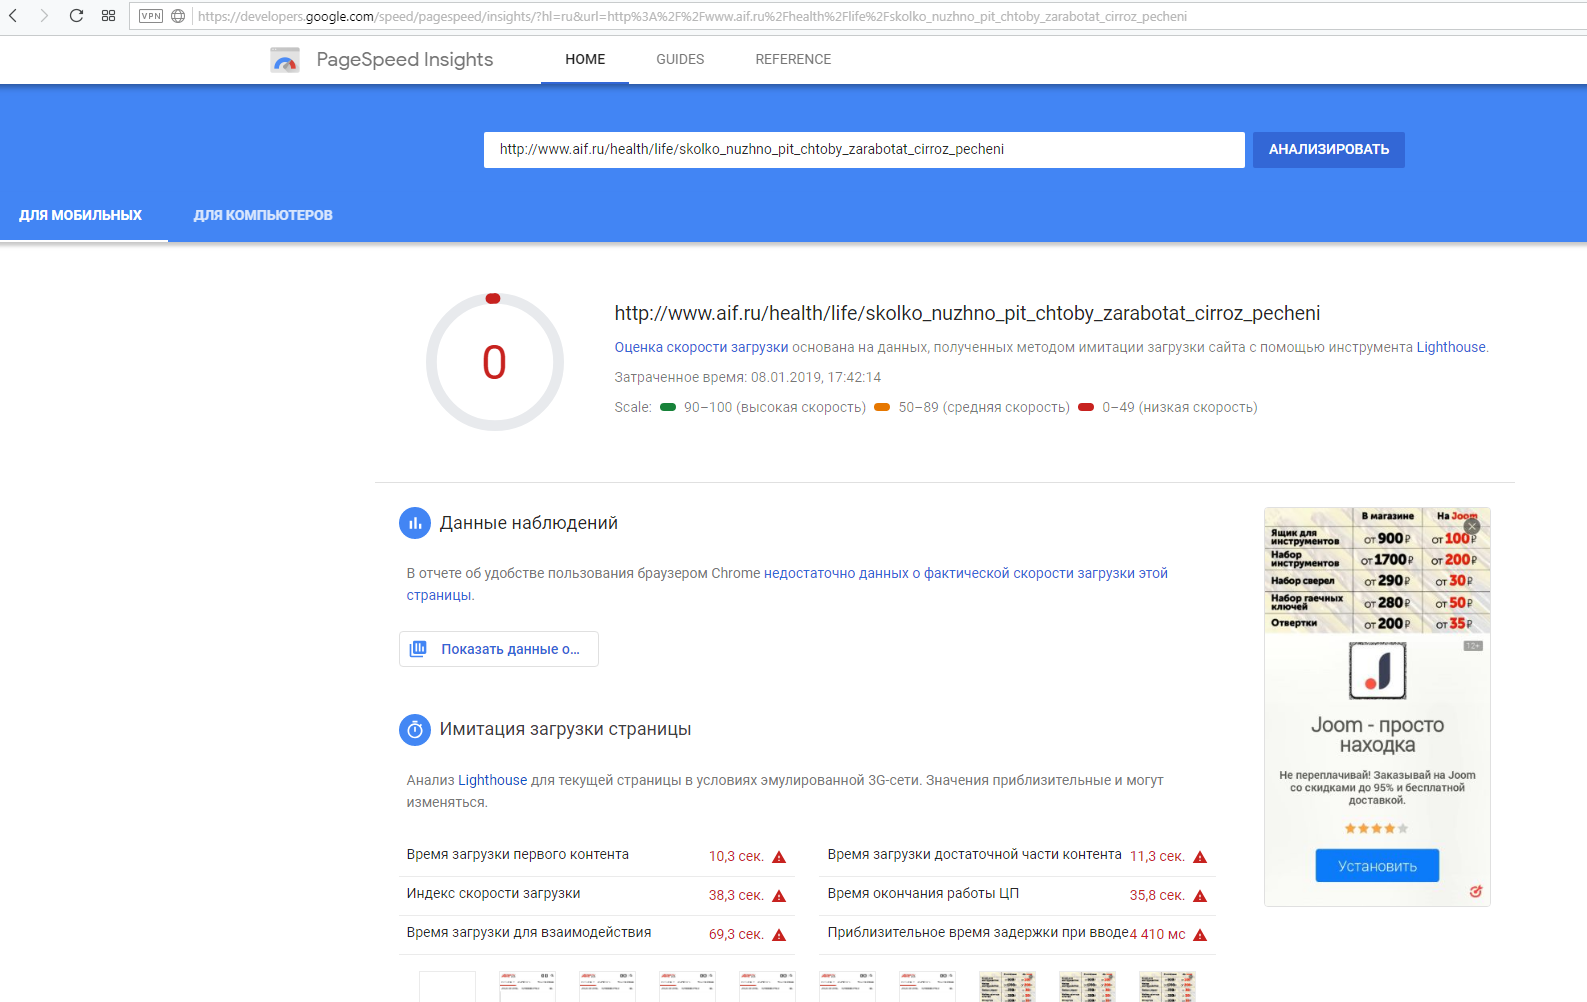Click the warning triangle next to 10,3 сек.
The width and height of the screenshot is (1587, 1002).
click(779, 857)
